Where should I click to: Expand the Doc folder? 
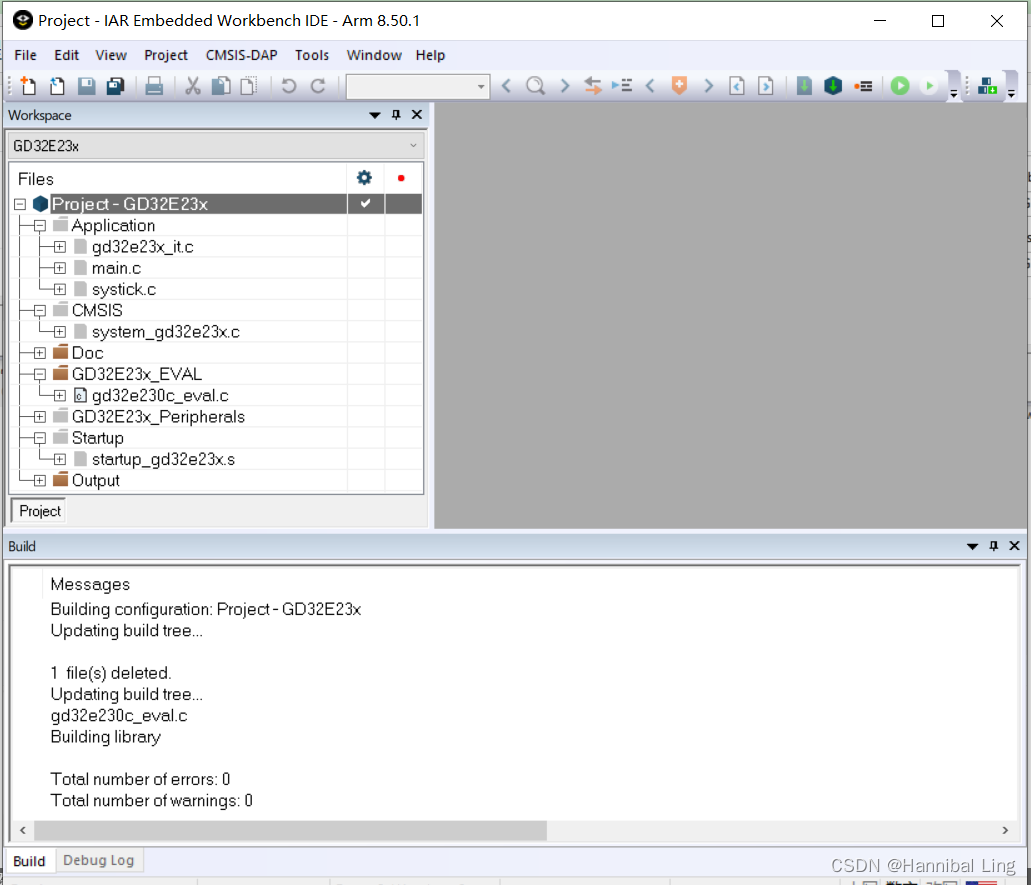point(40,353)
